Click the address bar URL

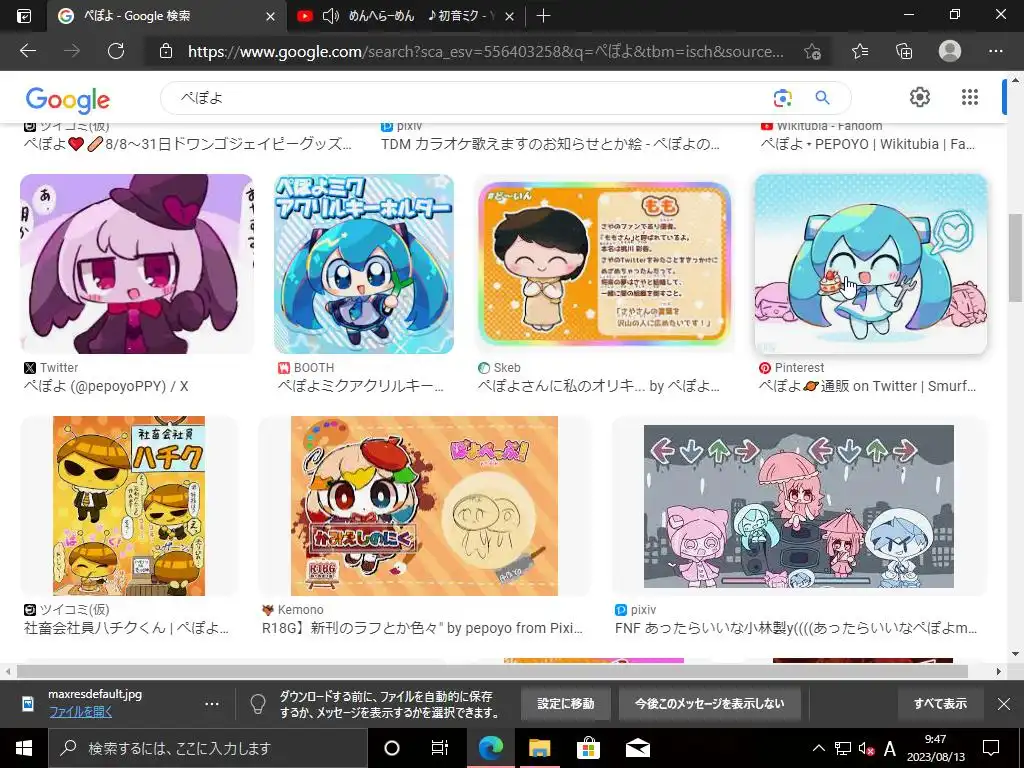tap(485, 52)
